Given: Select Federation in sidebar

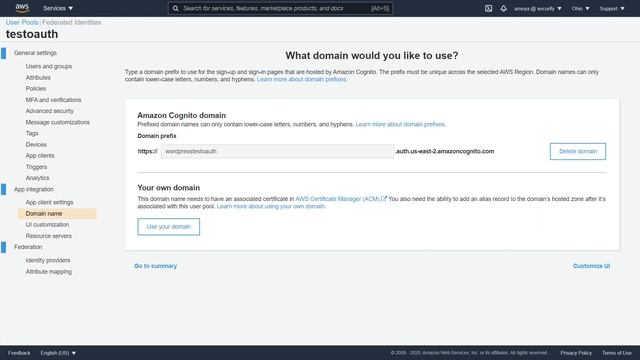Looking at the screenshot, I should (x=28, y=247).
